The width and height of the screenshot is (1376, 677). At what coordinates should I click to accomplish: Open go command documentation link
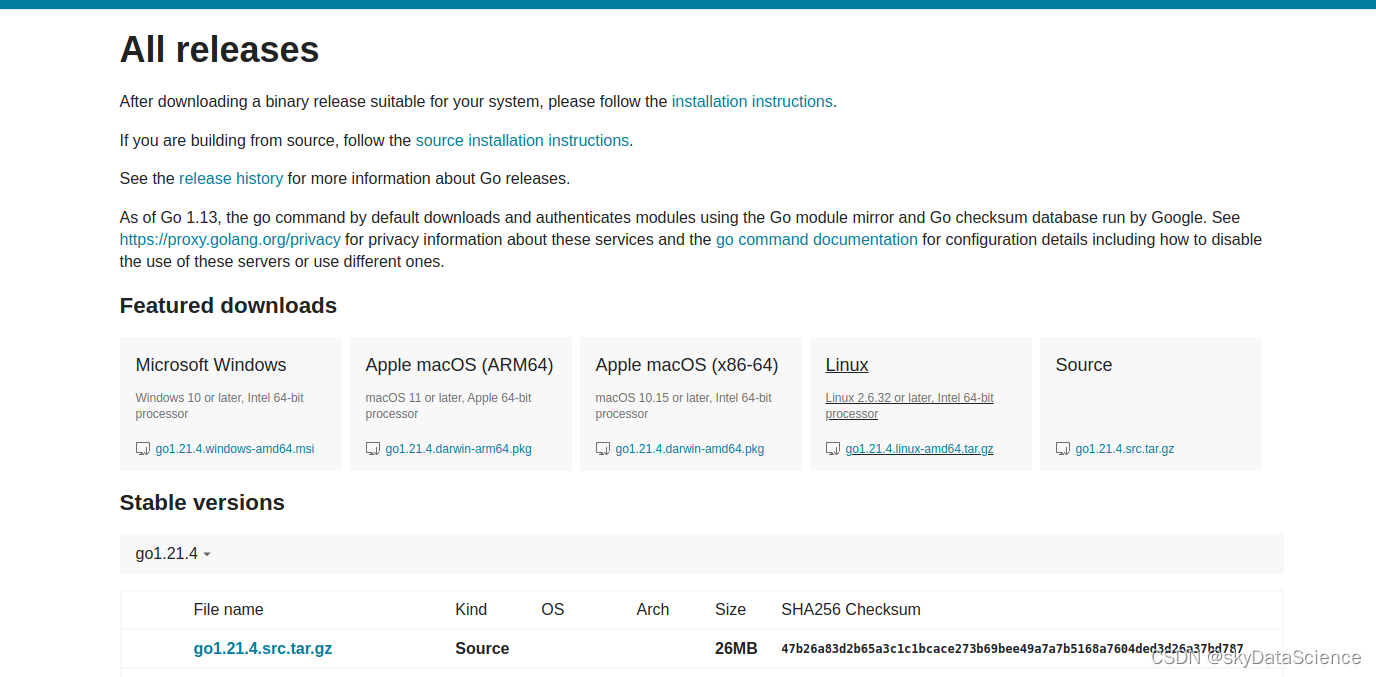[817, 239]
